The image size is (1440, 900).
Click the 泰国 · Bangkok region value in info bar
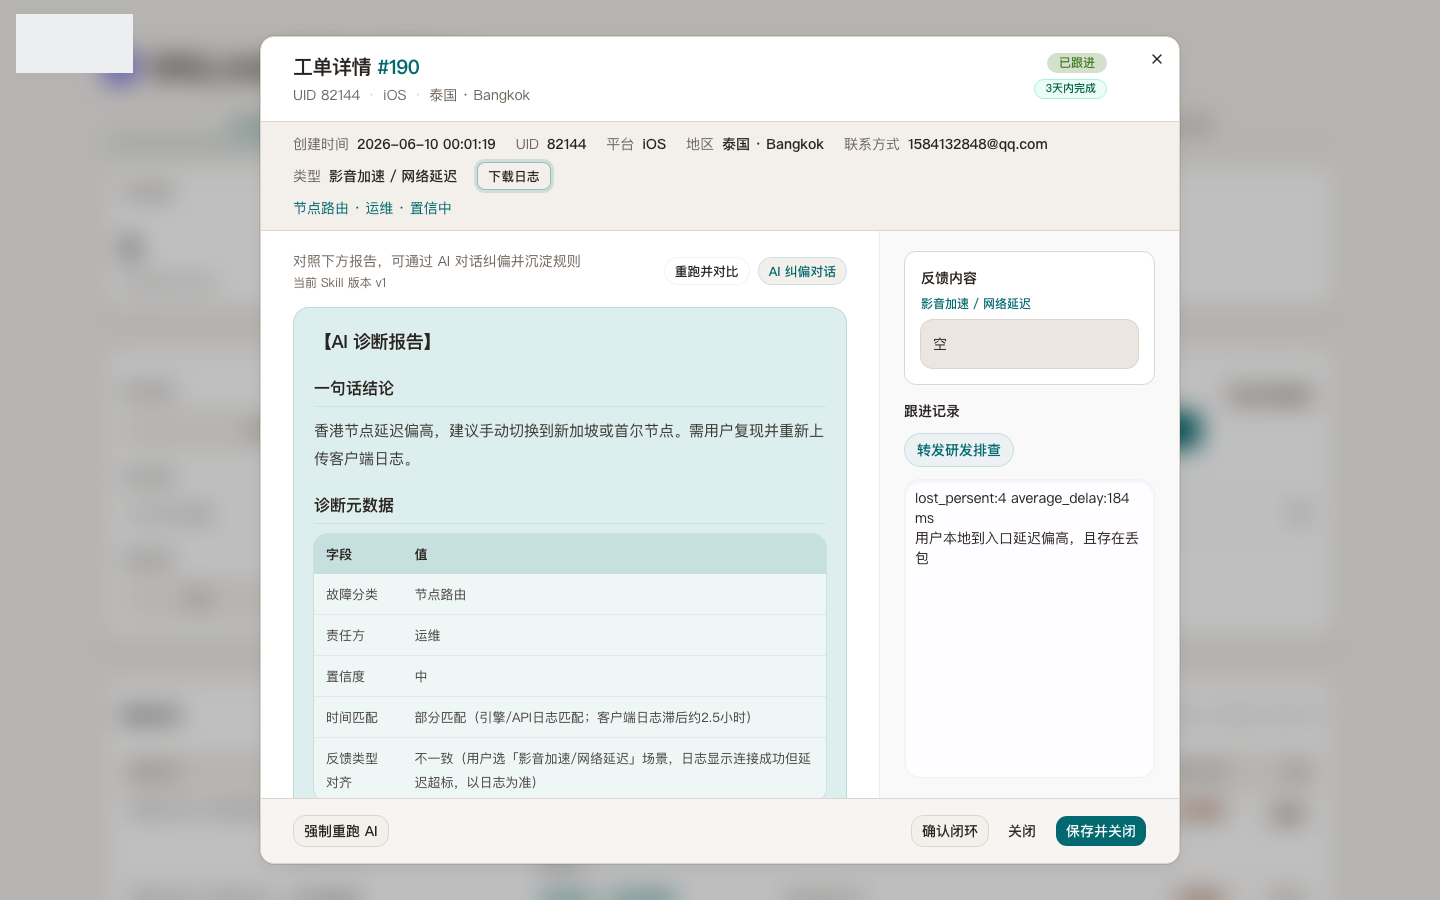coord(773,144)
